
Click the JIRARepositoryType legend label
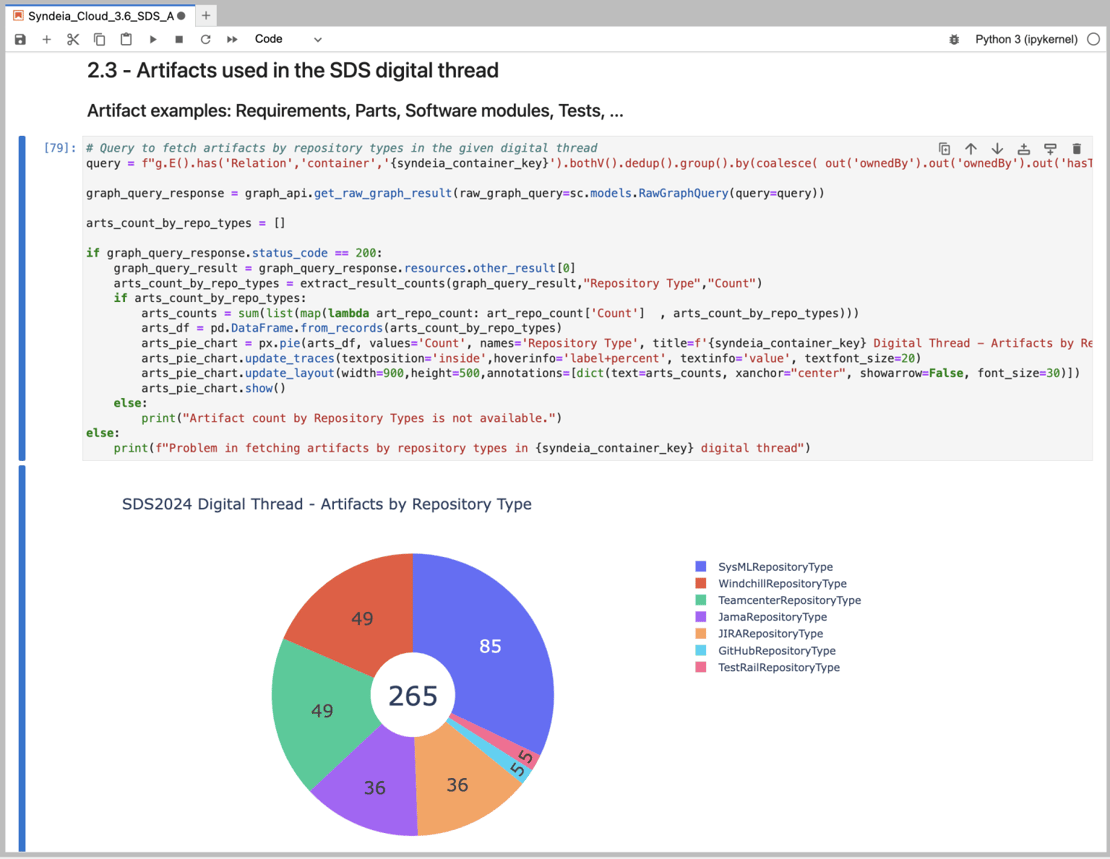[x=770, y=634]
